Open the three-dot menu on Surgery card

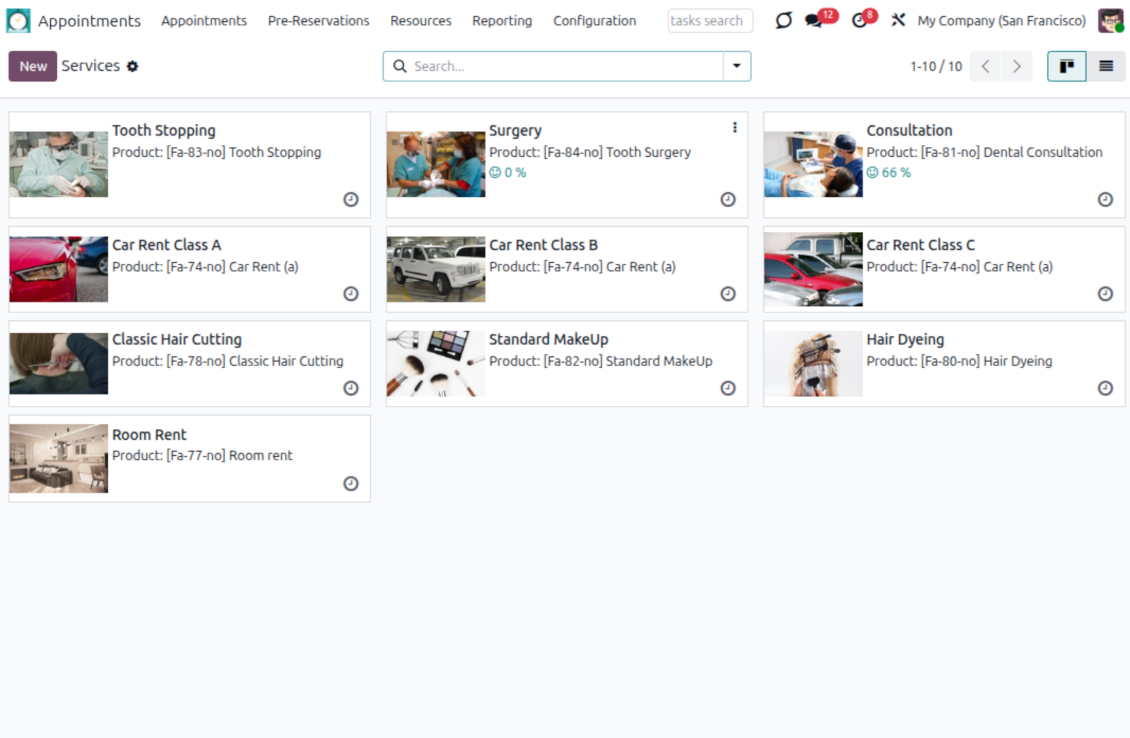pyautogui.click(x=734, y=128)
